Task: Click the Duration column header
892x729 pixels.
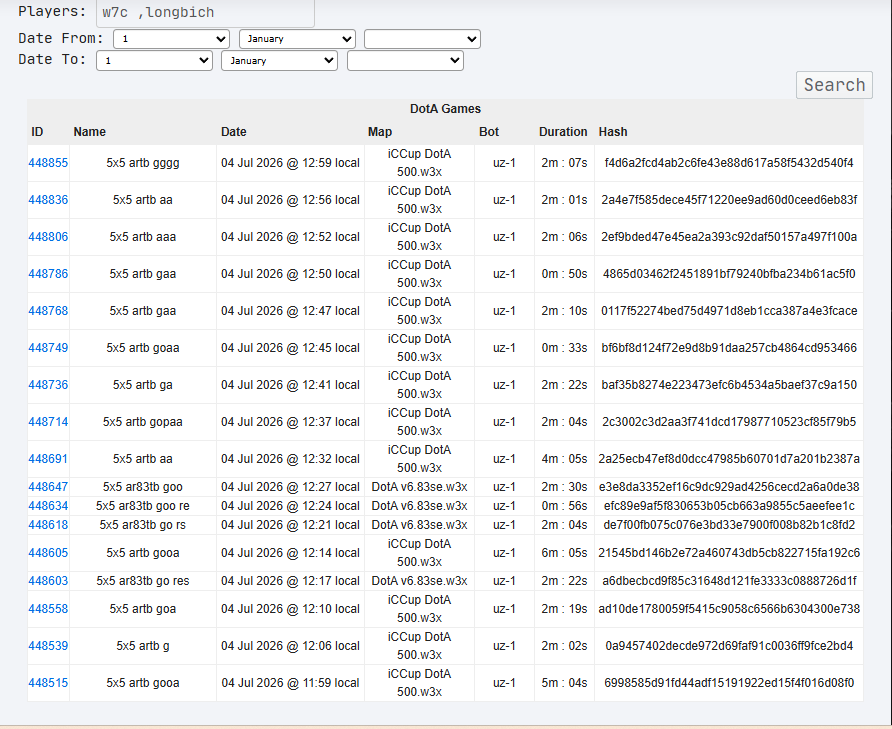Action: pos(563,132)
